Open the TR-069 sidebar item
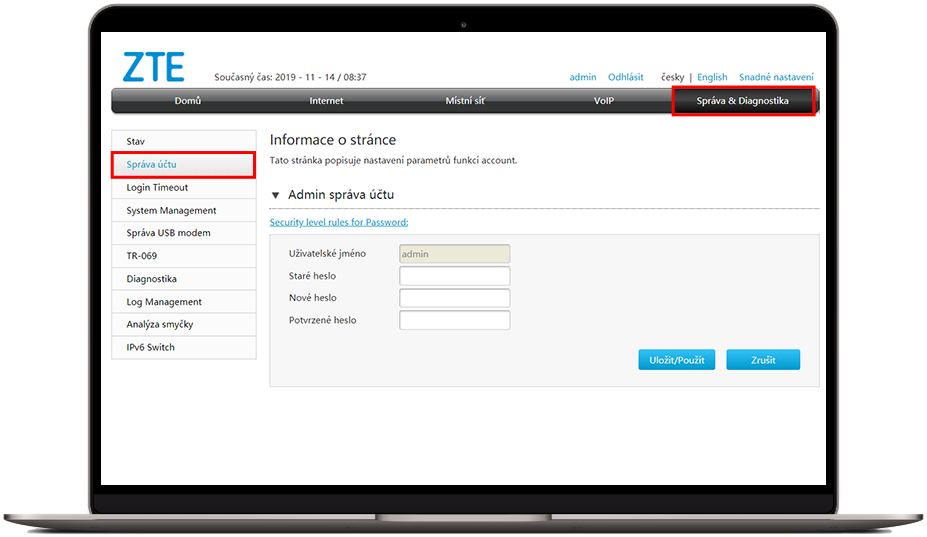927x537 pixels. (x=183, y=256)
